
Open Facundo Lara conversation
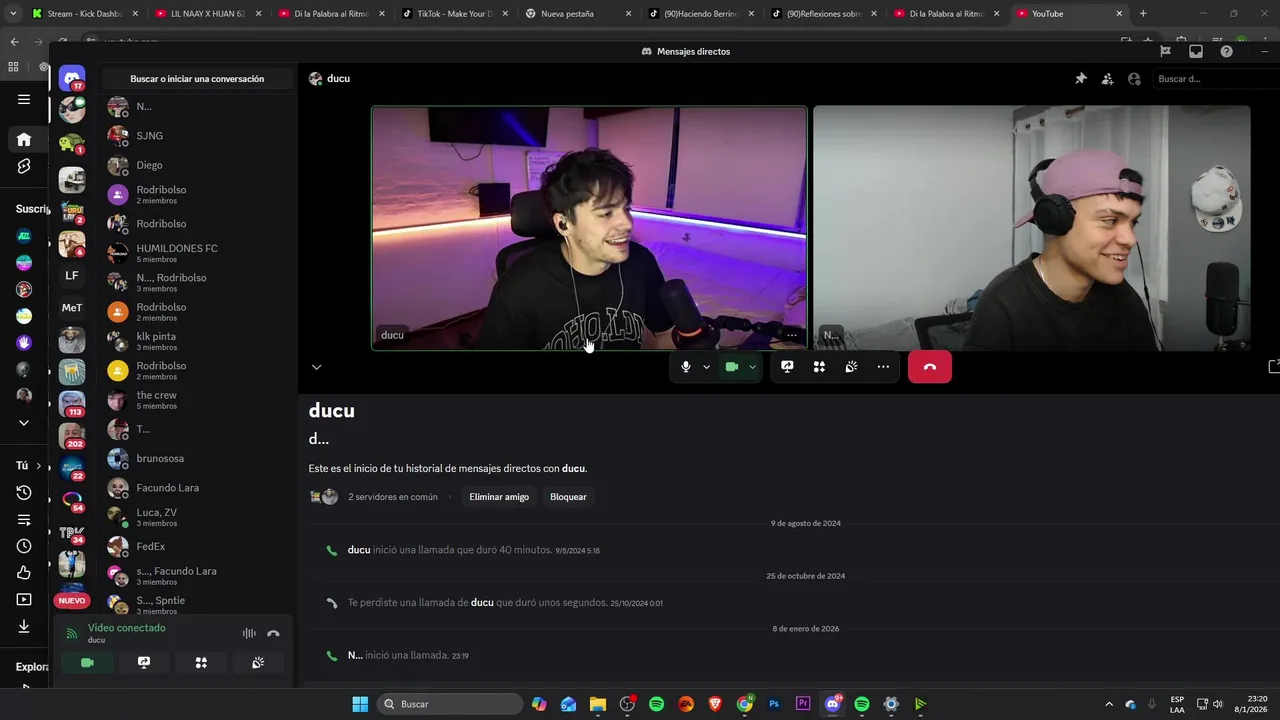coord(198,488)
